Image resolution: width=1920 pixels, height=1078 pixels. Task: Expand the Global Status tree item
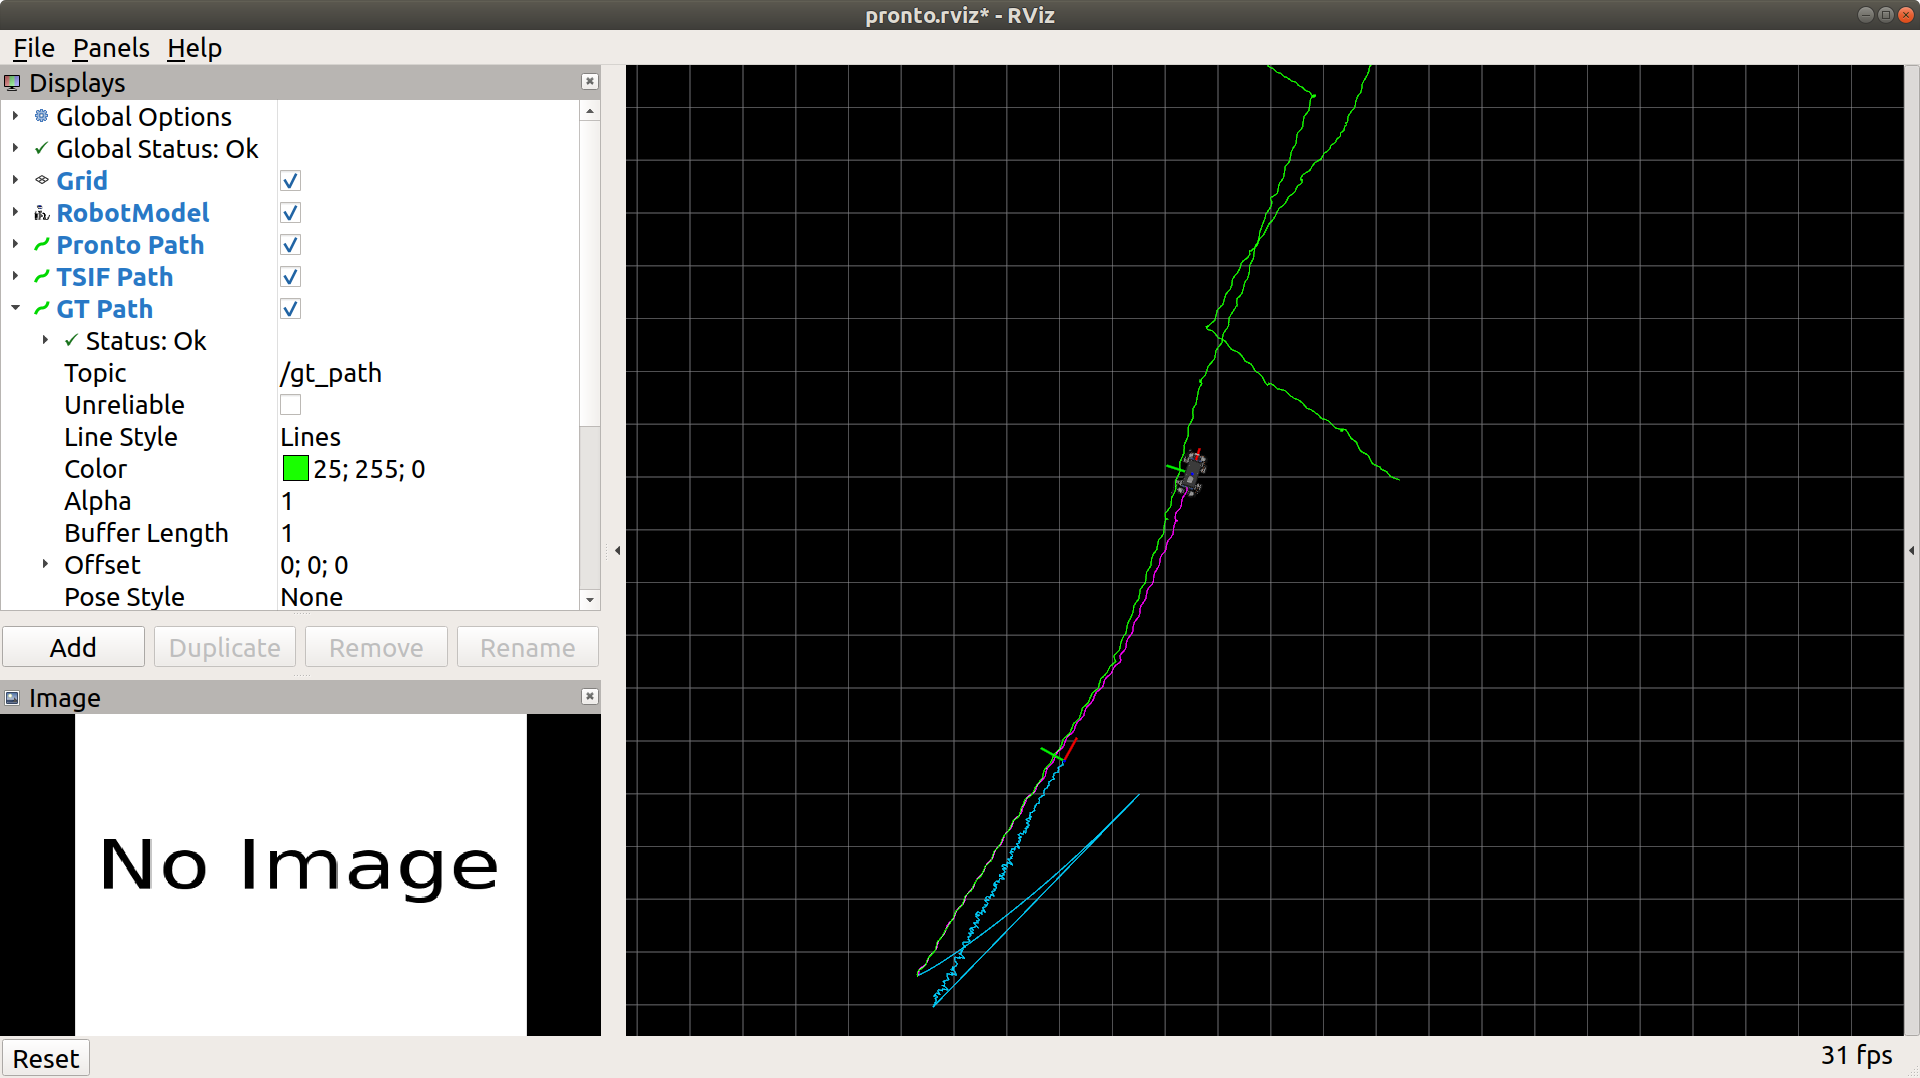[x=15, y=148]
